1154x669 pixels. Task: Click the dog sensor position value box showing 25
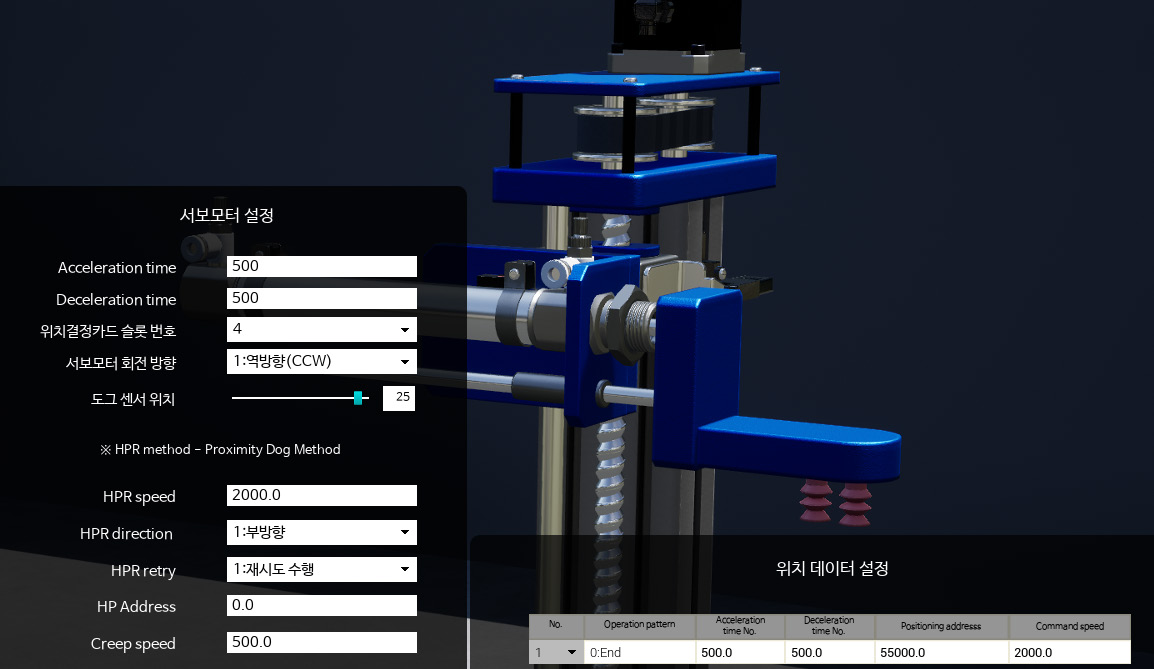coord(398,397)
